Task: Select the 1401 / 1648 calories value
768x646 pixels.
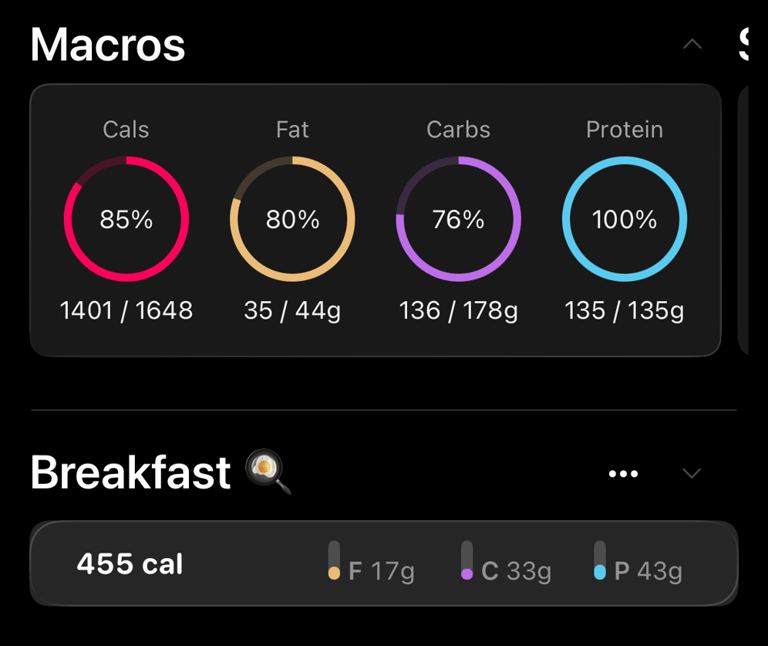Action: click(126, 310)
